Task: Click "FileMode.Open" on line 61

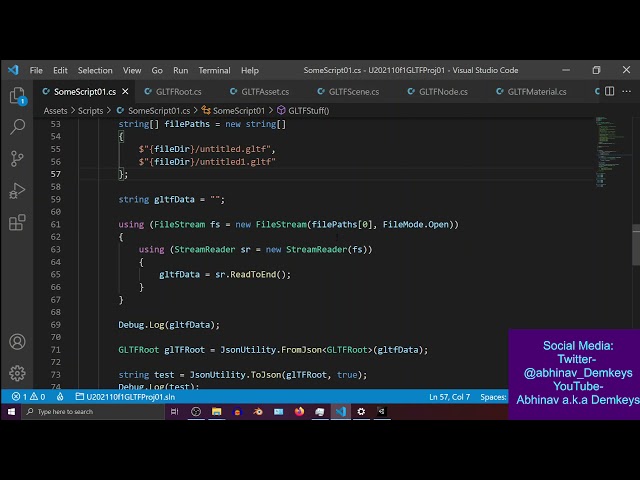Action: coord(416,224)
